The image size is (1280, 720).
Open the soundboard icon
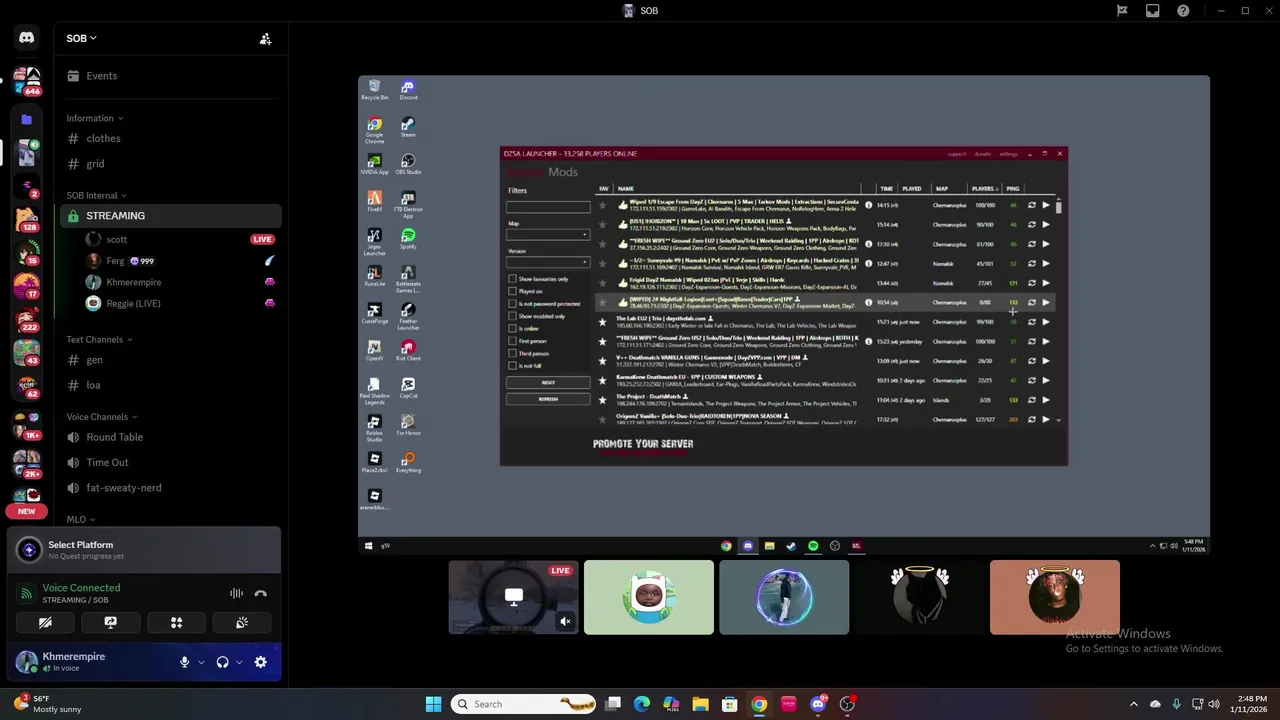[242, 622]
